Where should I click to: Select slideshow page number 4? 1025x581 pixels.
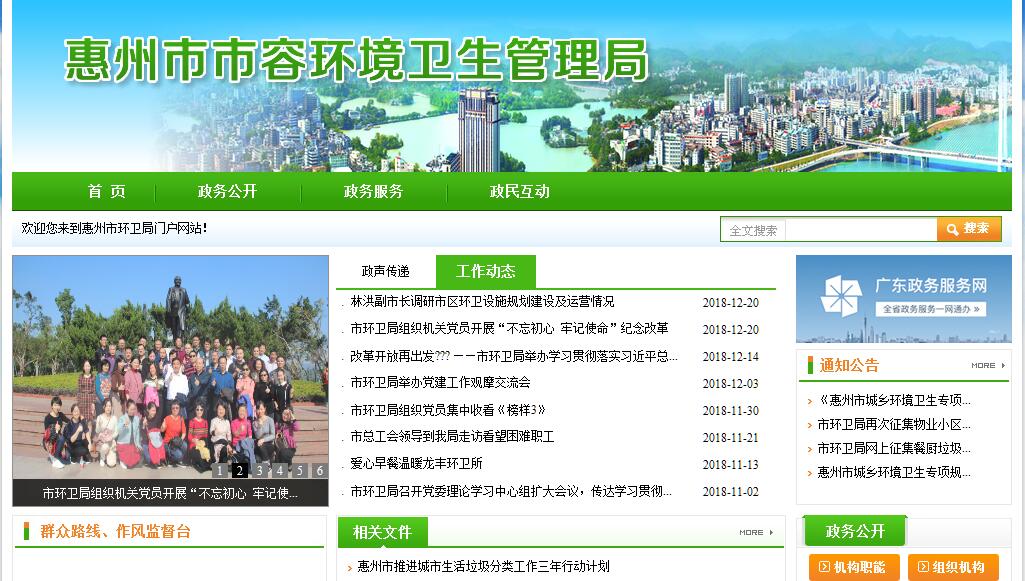[280, 470]
